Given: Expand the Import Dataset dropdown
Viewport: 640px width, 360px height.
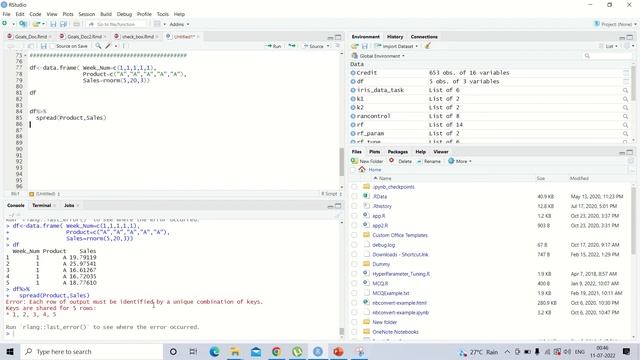Looking at the screenshot, I should [x=396, y=46].
